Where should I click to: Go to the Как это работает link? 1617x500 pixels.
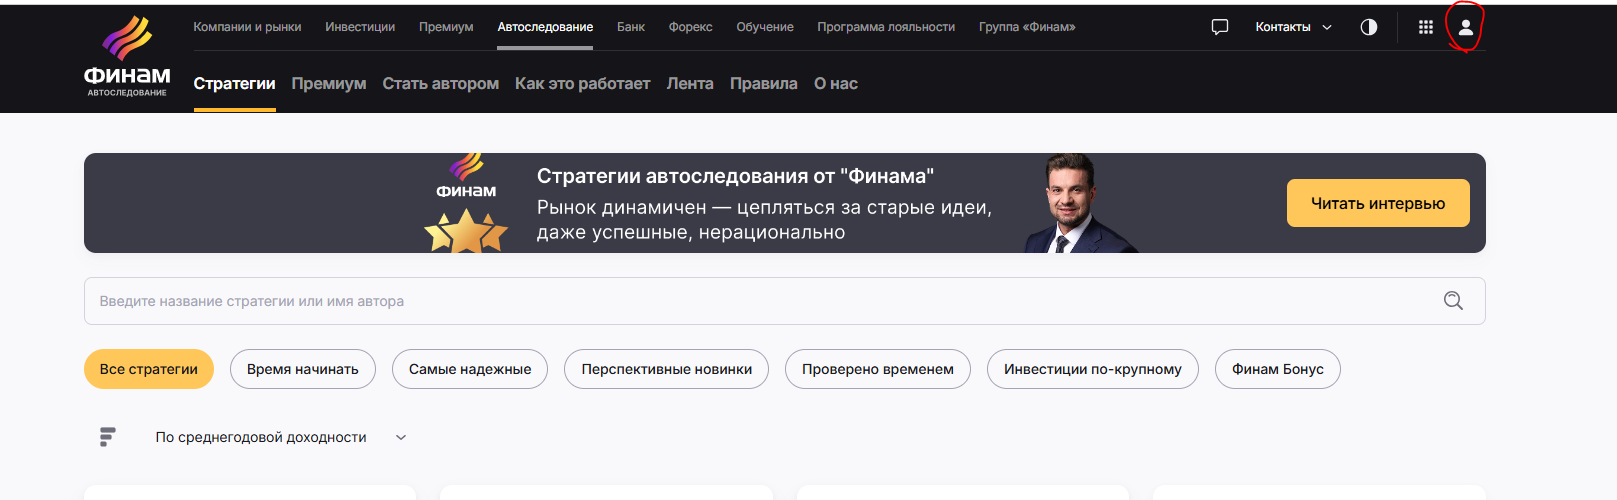(582, 84)
